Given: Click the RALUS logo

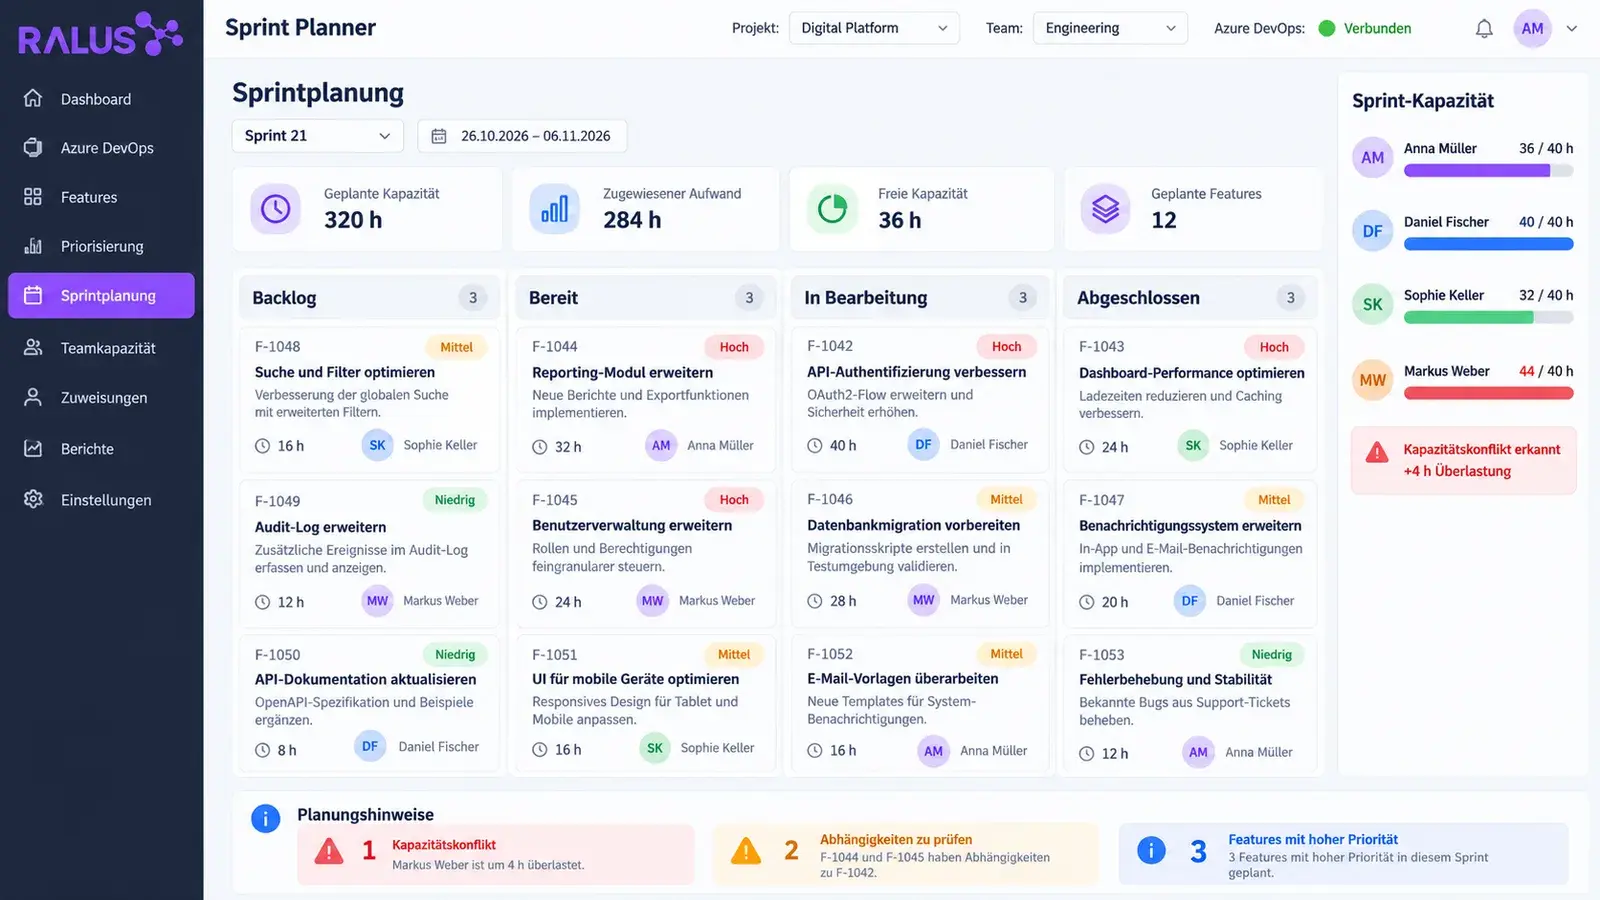Looking at the screenshot, I should coord(100,35).
